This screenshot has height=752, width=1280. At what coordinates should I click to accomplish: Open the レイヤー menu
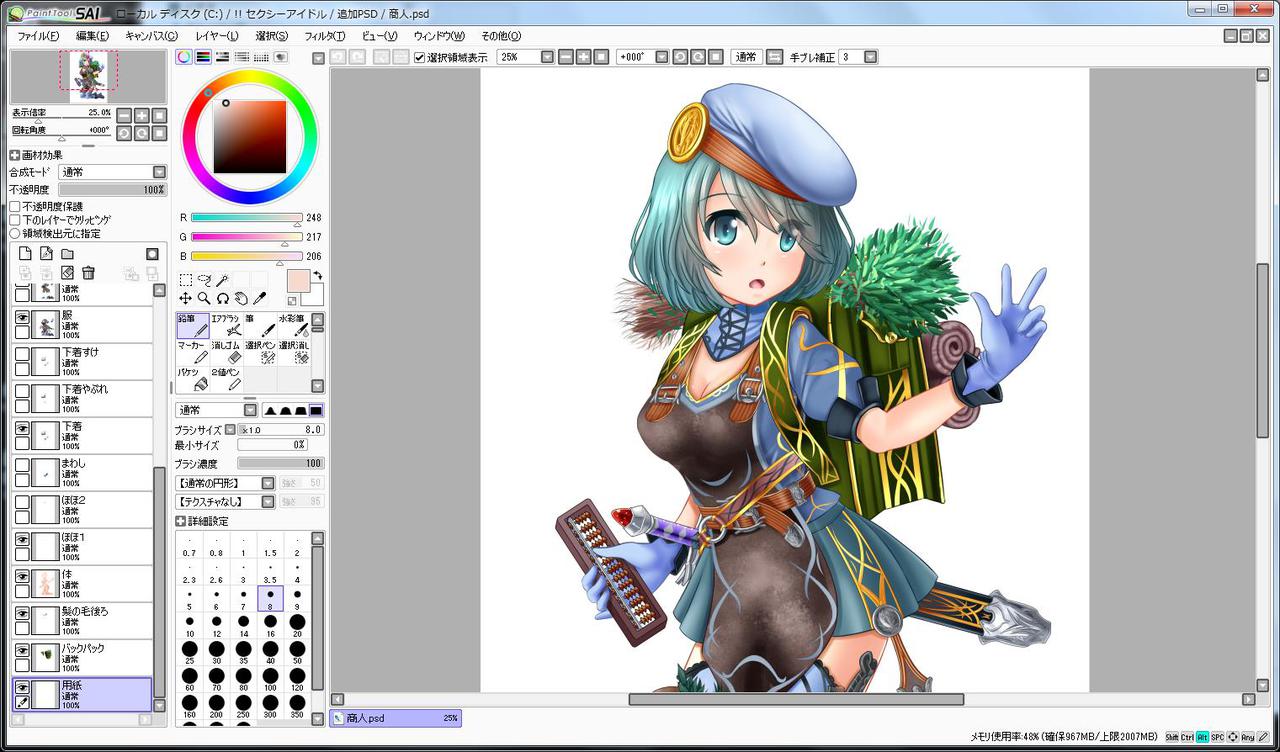217,36
